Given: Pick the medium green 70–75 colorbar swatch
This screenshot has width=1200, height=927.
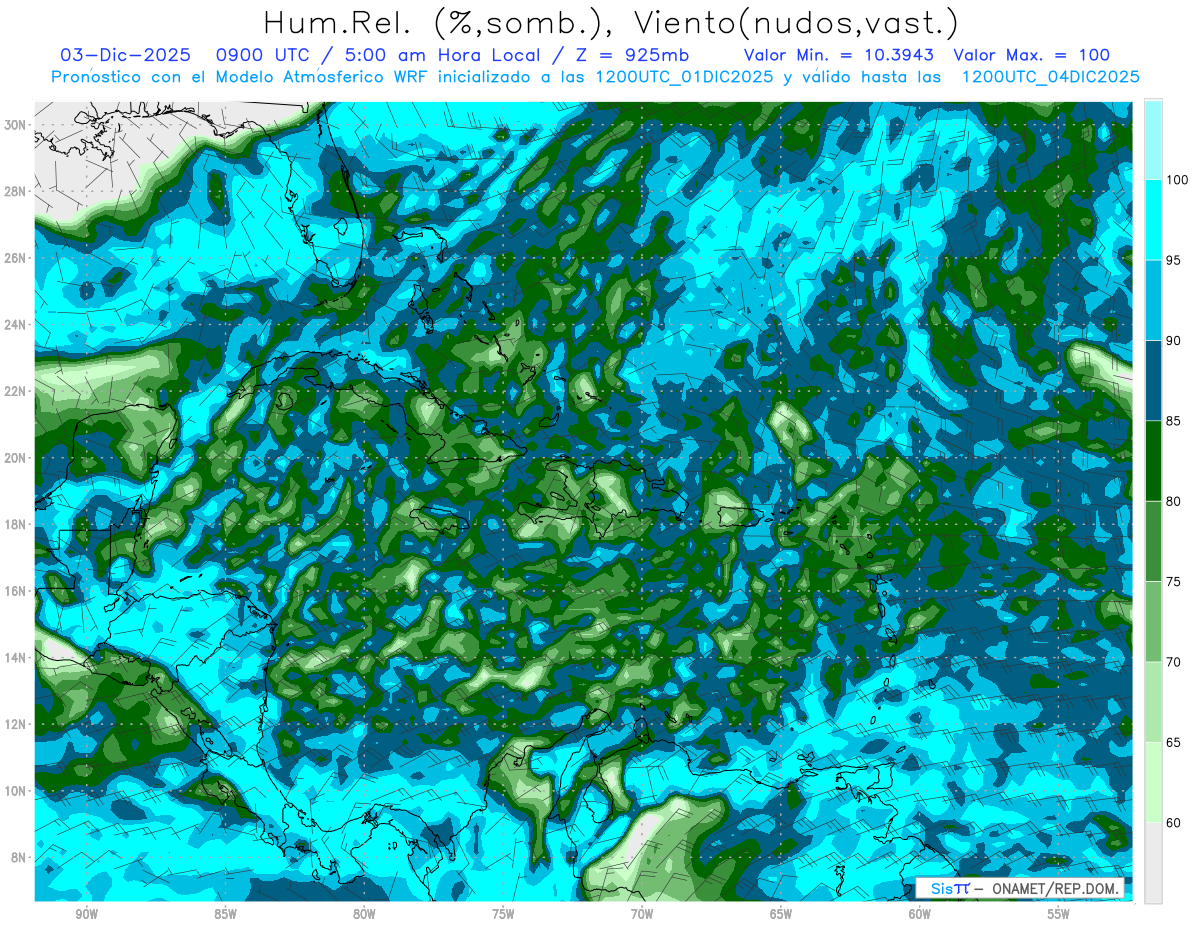Looking at the screenshot, I should coord(1153,622).
